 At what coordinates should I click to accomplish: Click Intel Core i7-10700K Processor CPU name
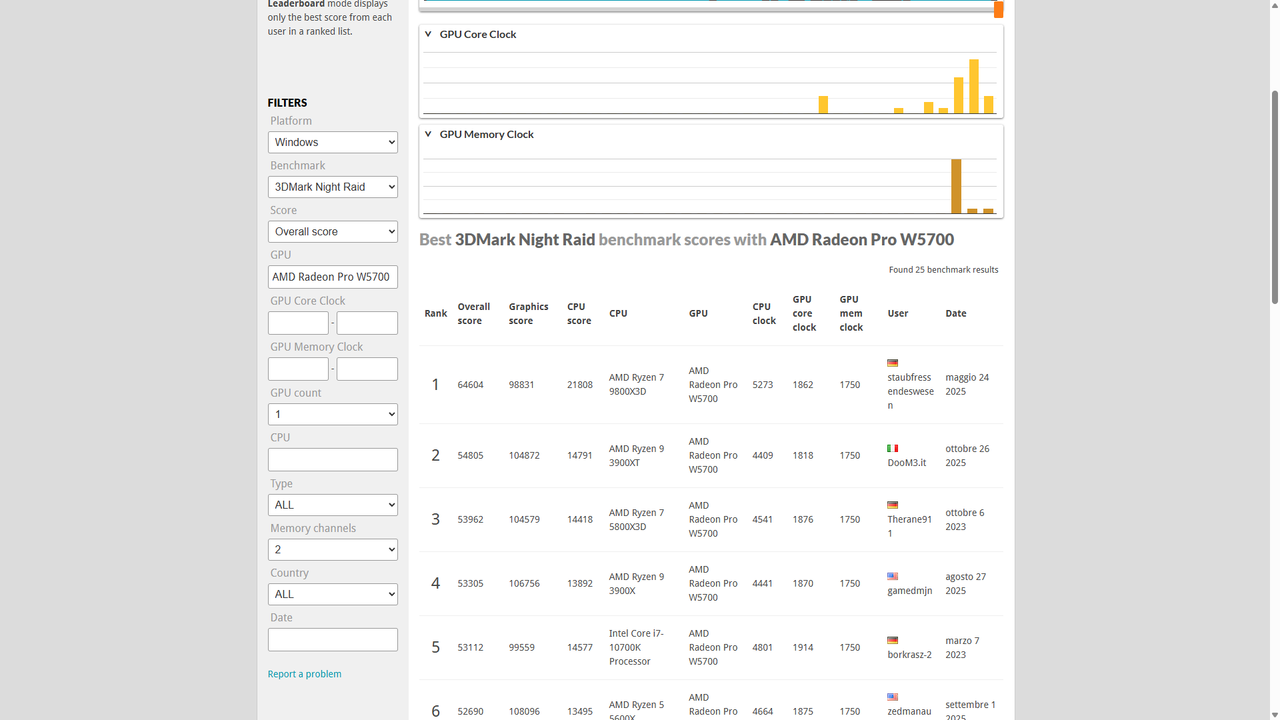(x=636, y=647)
